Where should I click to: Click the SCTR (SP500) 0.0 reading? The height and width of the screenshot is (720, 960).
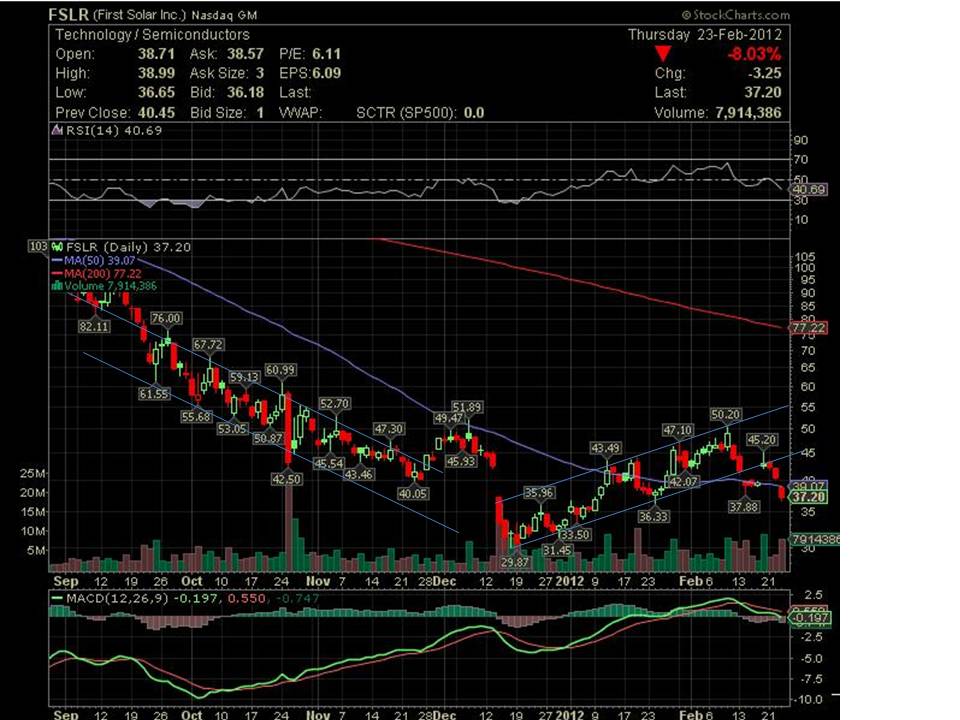[420, 113]
